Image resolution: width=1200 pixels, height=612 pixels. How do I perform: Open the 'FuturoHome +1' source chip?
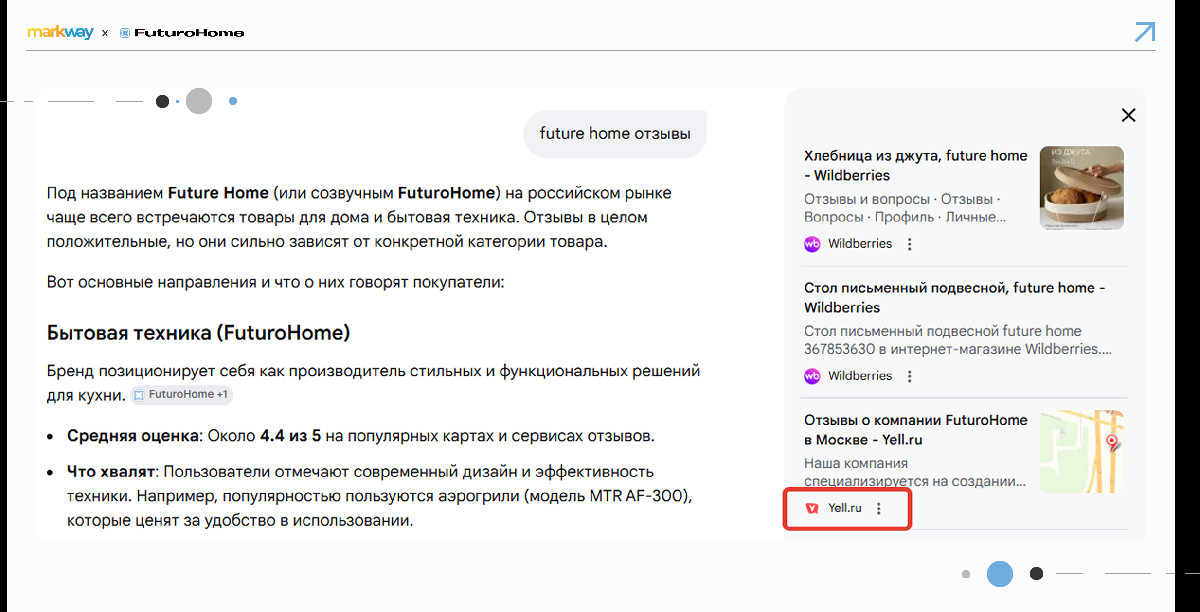tap(181, 395)
